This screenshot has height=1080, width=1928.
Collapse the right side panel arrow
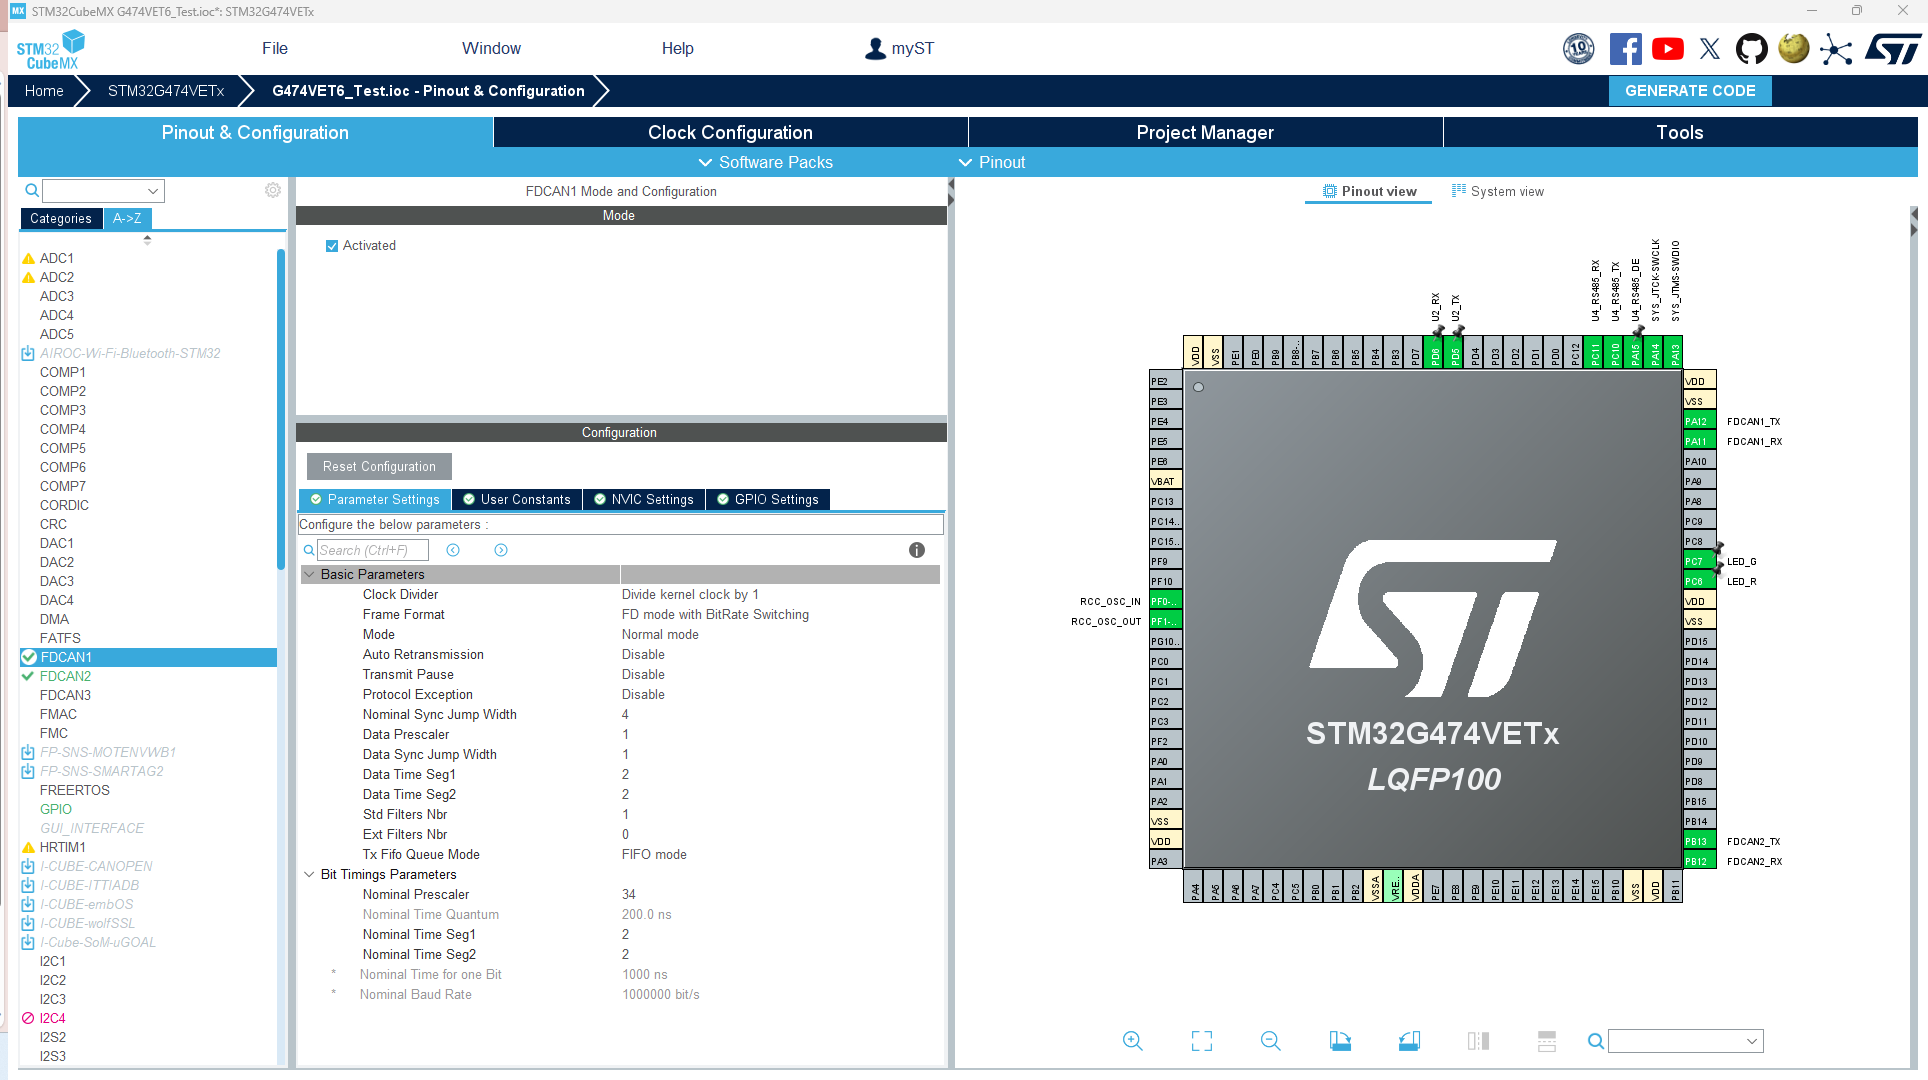pos(1913,221)
